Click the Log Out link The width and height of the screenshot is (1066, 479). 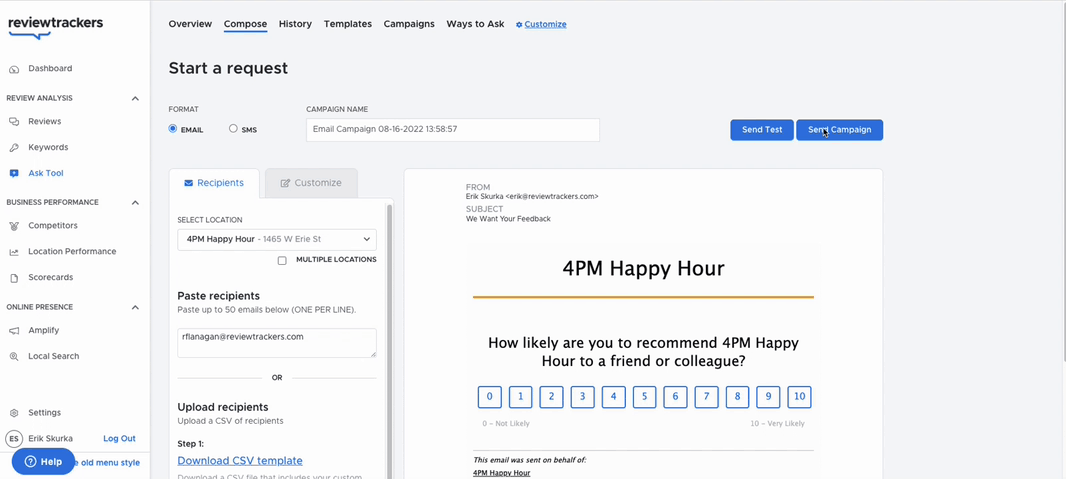point(119,439)
